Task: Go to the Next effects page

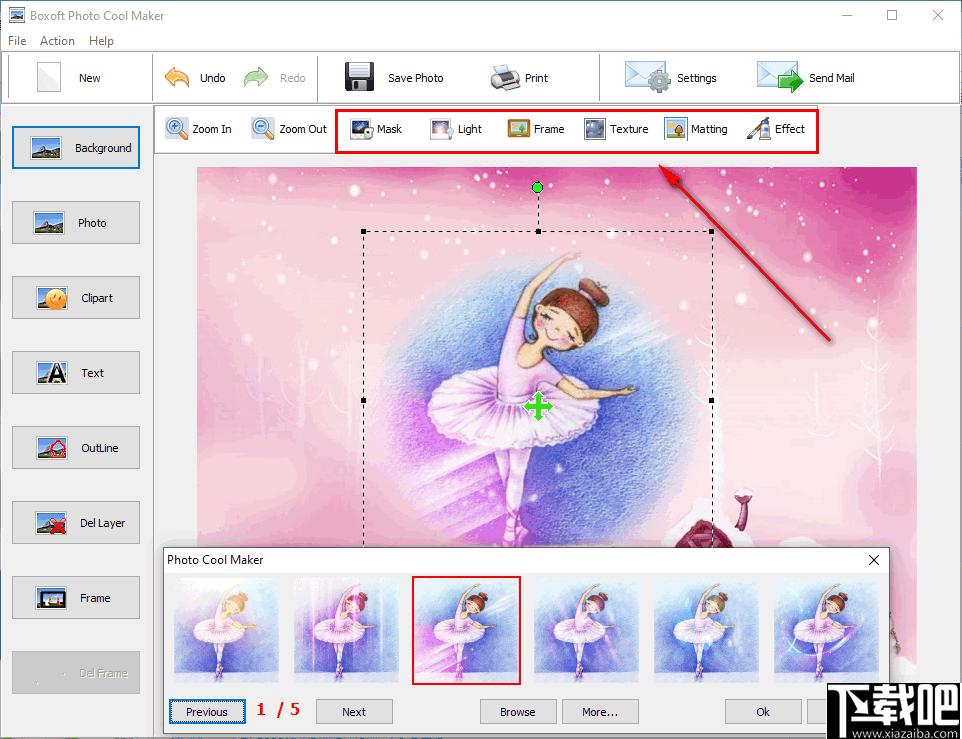Action: tap(354, 711)
